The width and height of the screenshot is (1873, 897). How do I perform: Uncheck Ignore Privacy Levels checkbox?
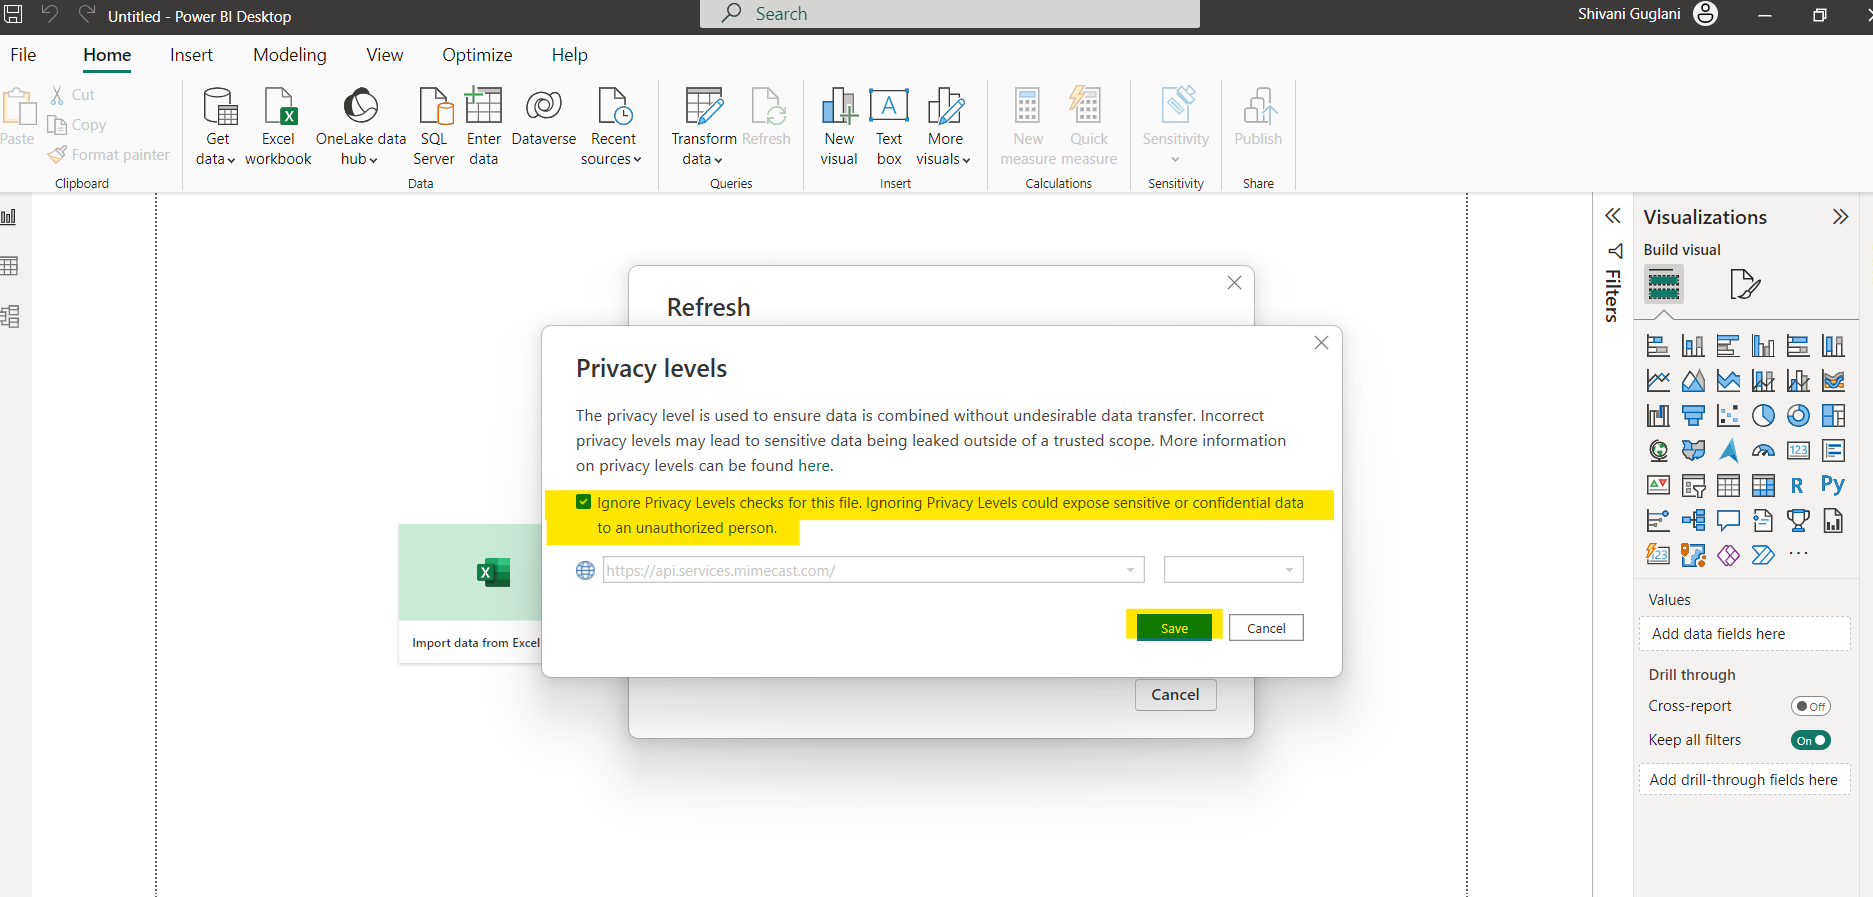click(584, 502)
